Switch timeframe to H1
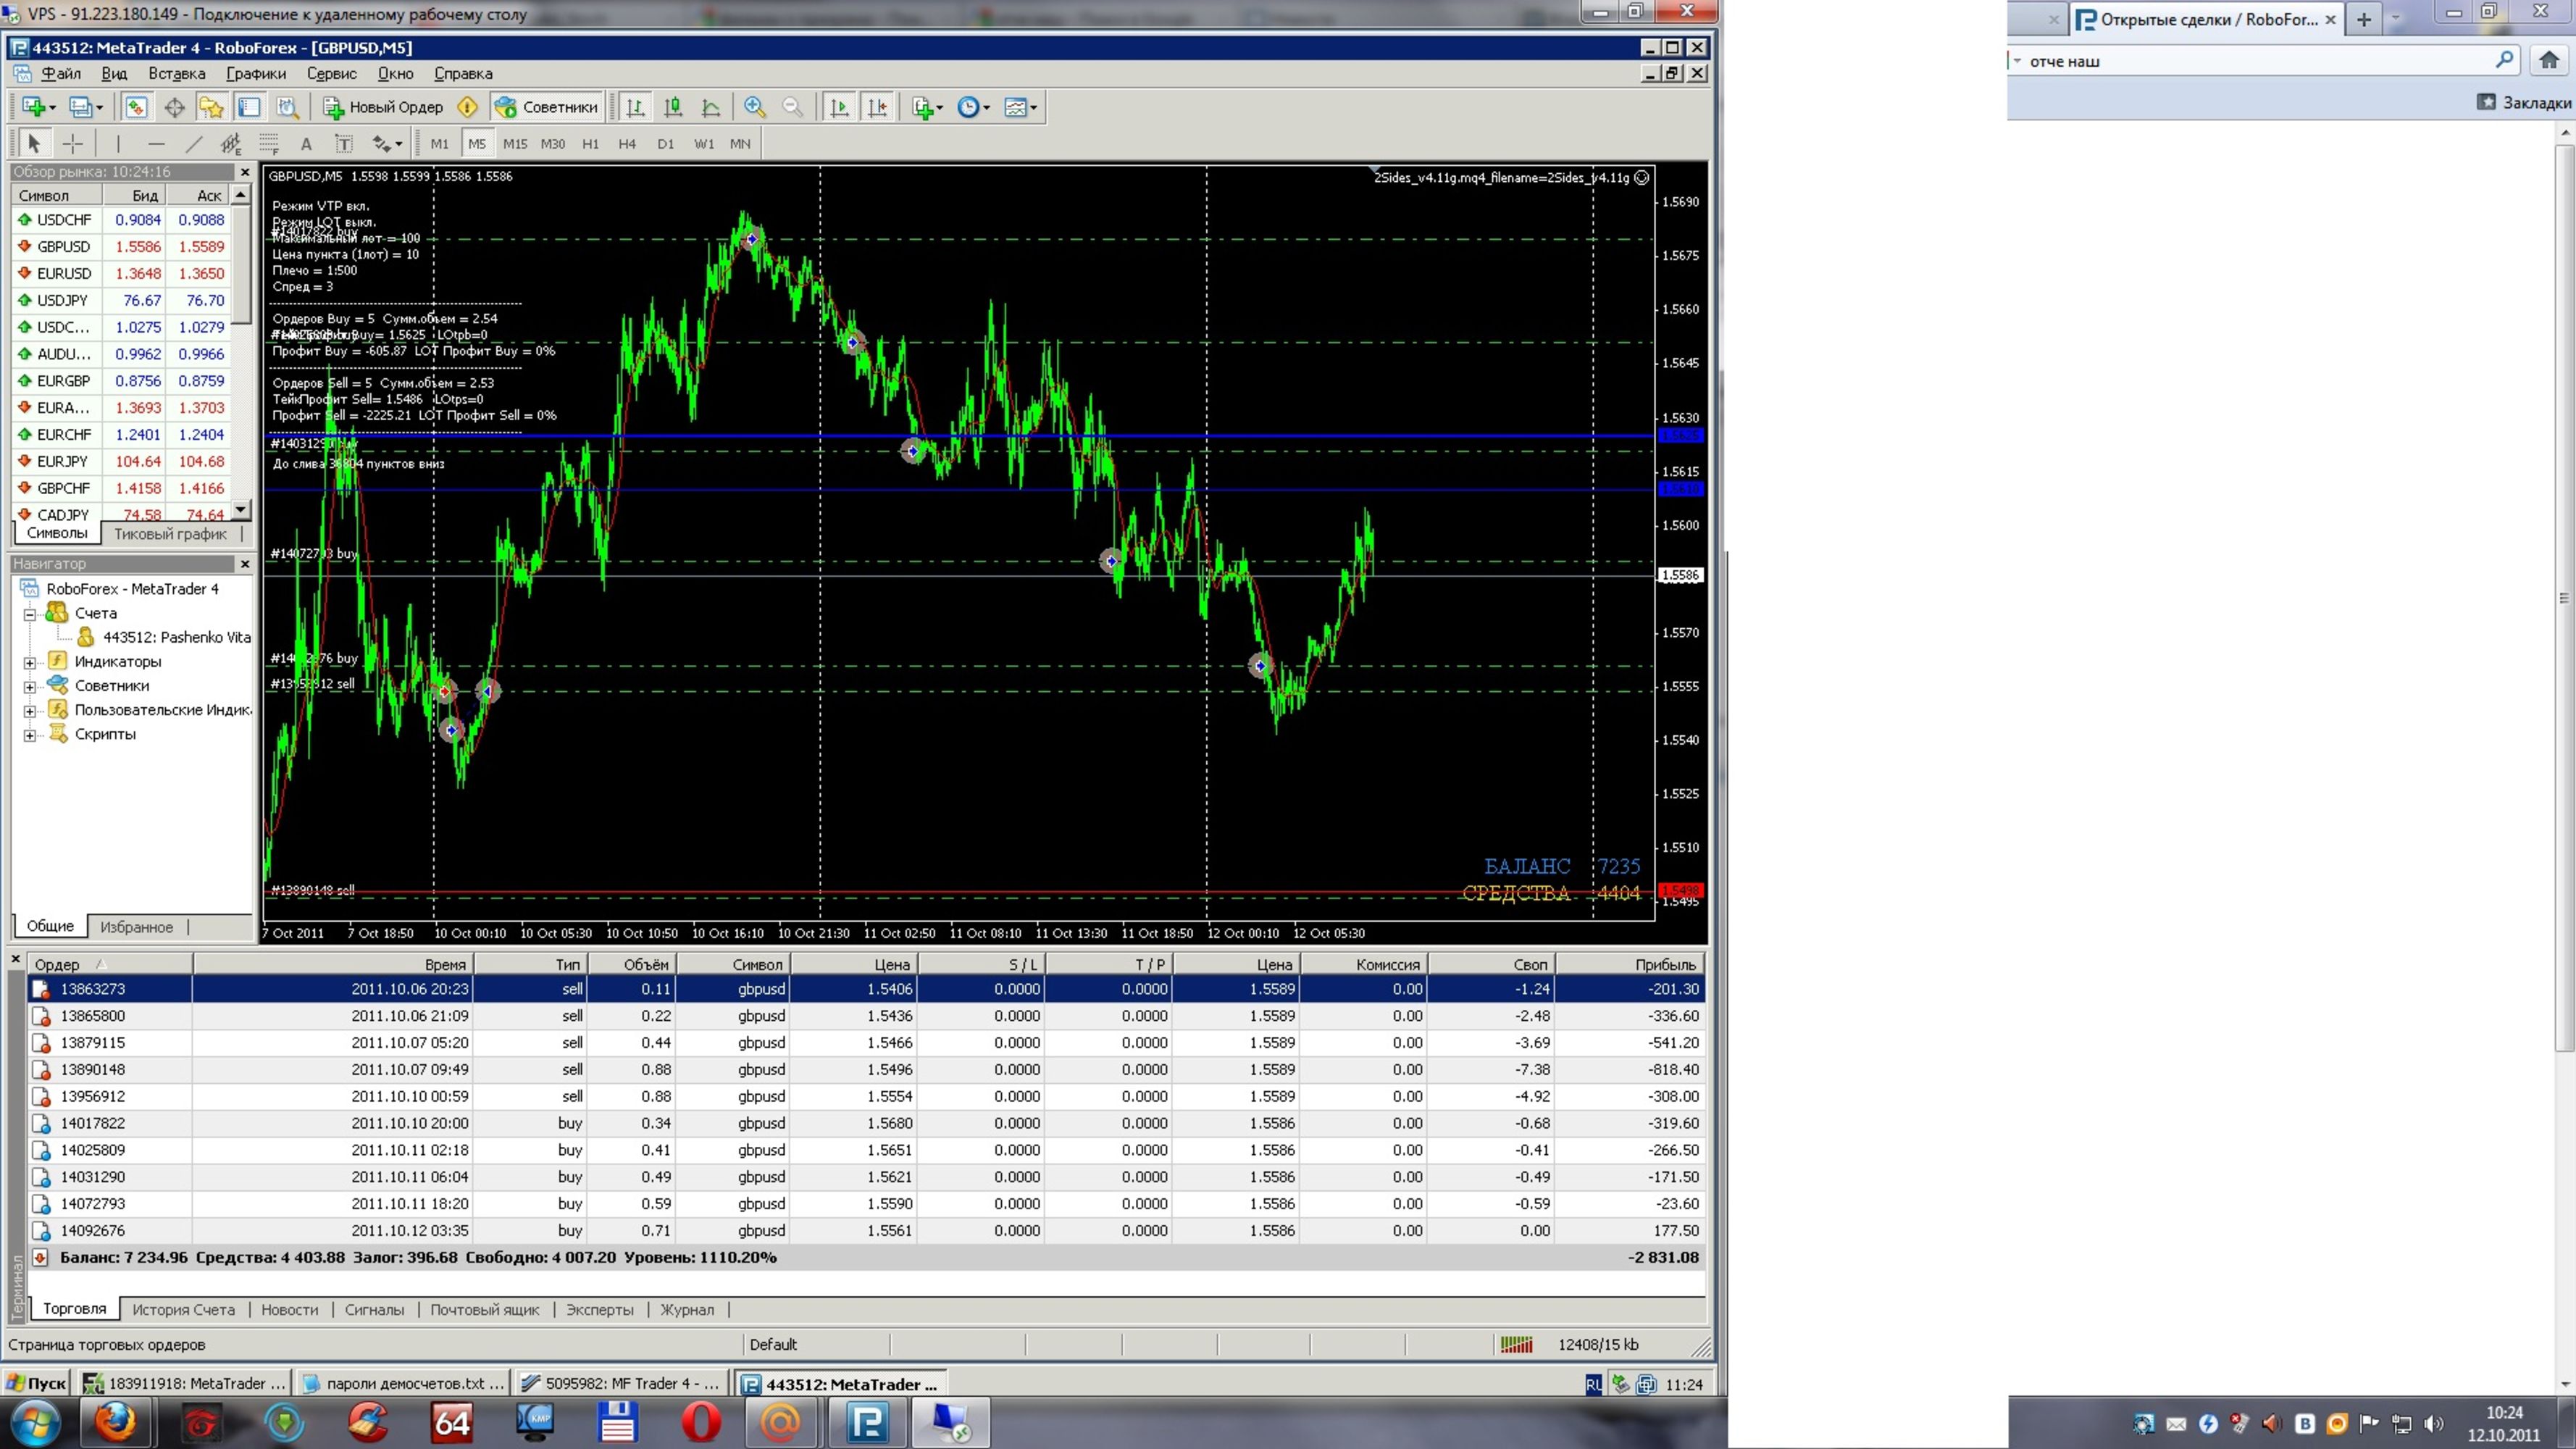The image size is (2576, 1449). tap(590, 144)
